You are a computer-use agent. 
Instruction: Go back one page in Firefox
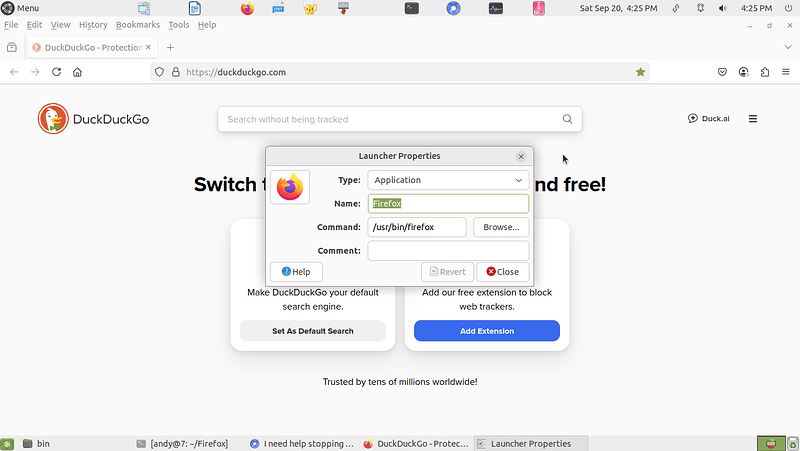tap(14, 72)
